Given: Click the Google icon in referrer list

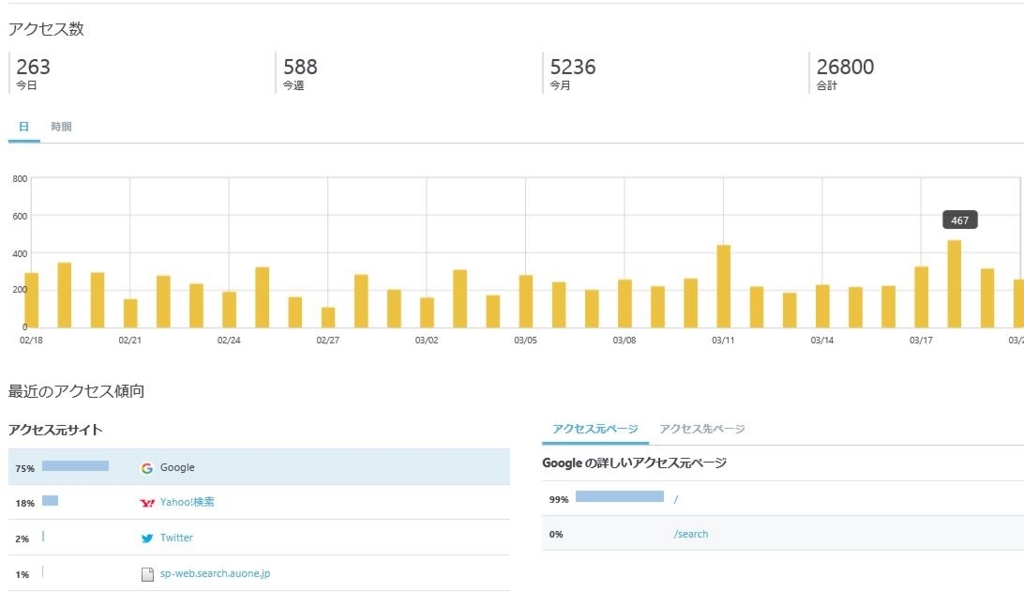Looking at the screenshot, I should coord(147,468).
